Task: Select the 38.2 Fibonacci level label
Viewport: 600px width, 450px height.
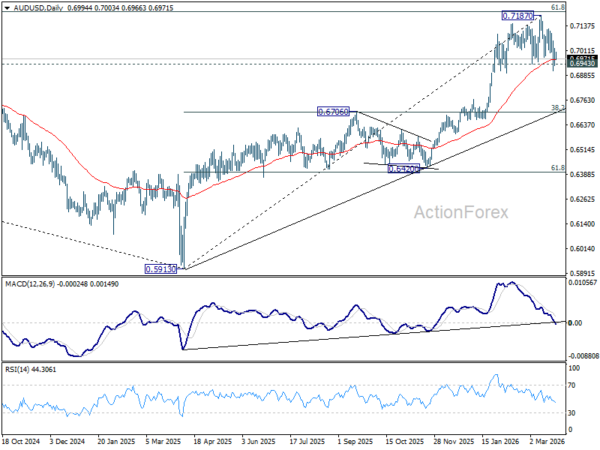Action: pos(558,108)
